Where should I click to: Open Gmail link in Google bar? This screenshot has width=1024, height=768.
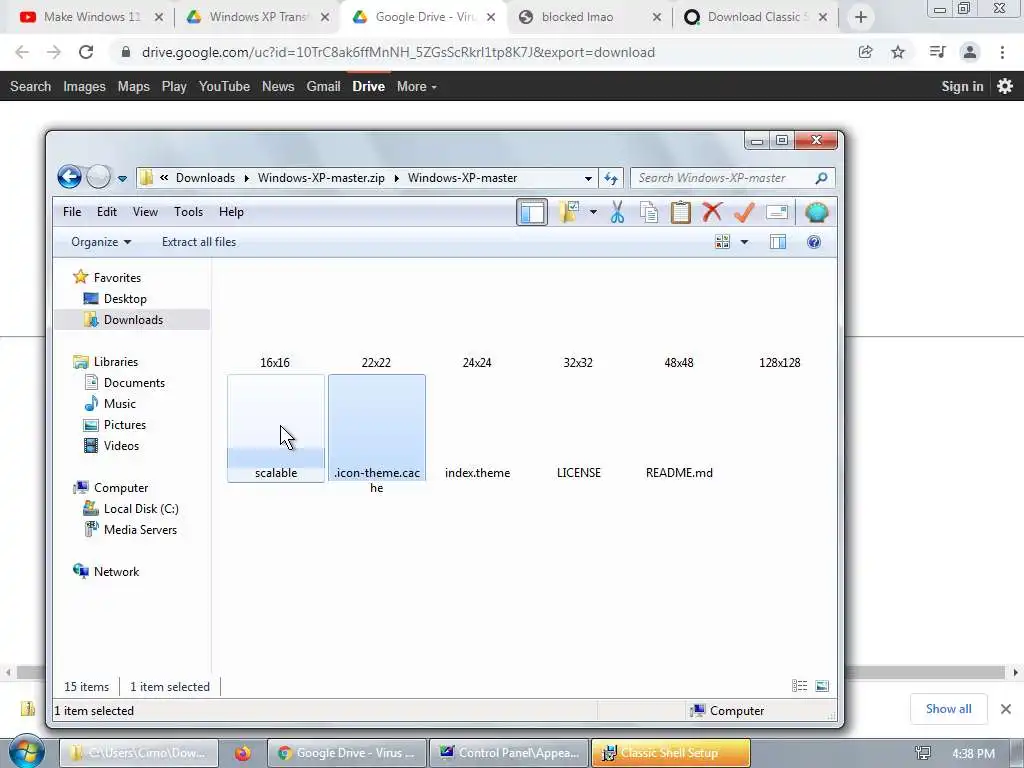323,86
